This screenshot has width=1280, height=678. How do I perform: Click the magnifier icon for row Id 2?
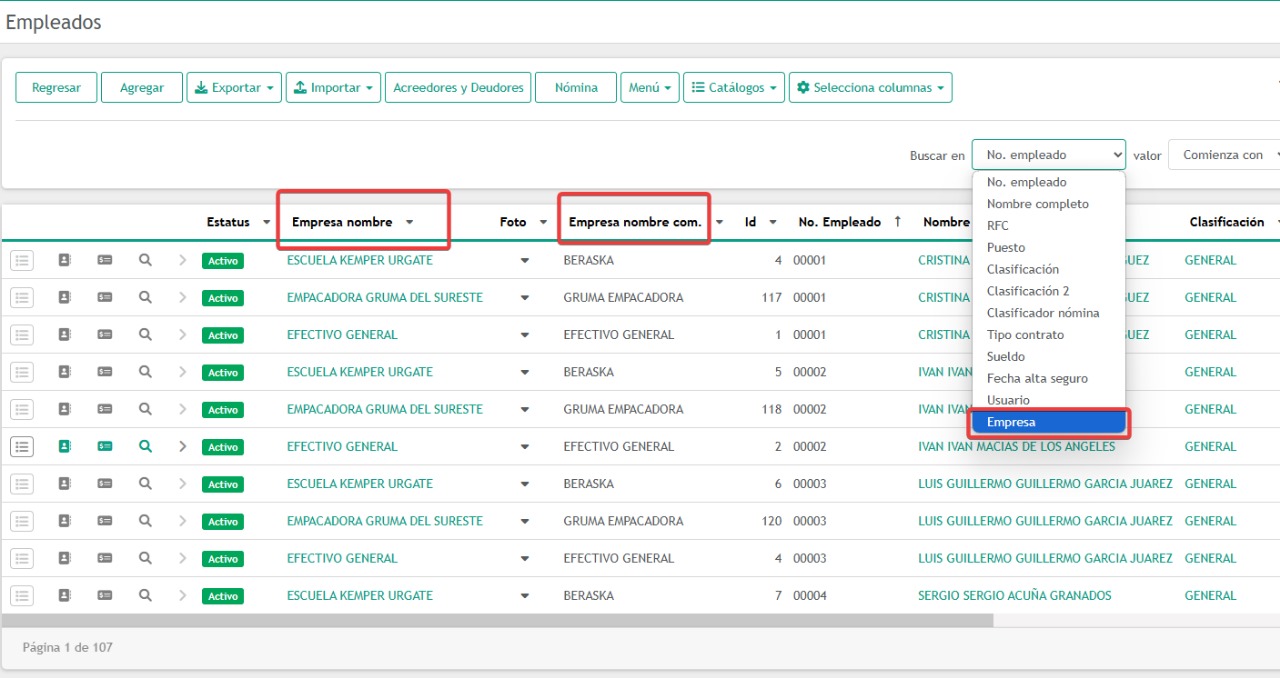click(145, 446)
